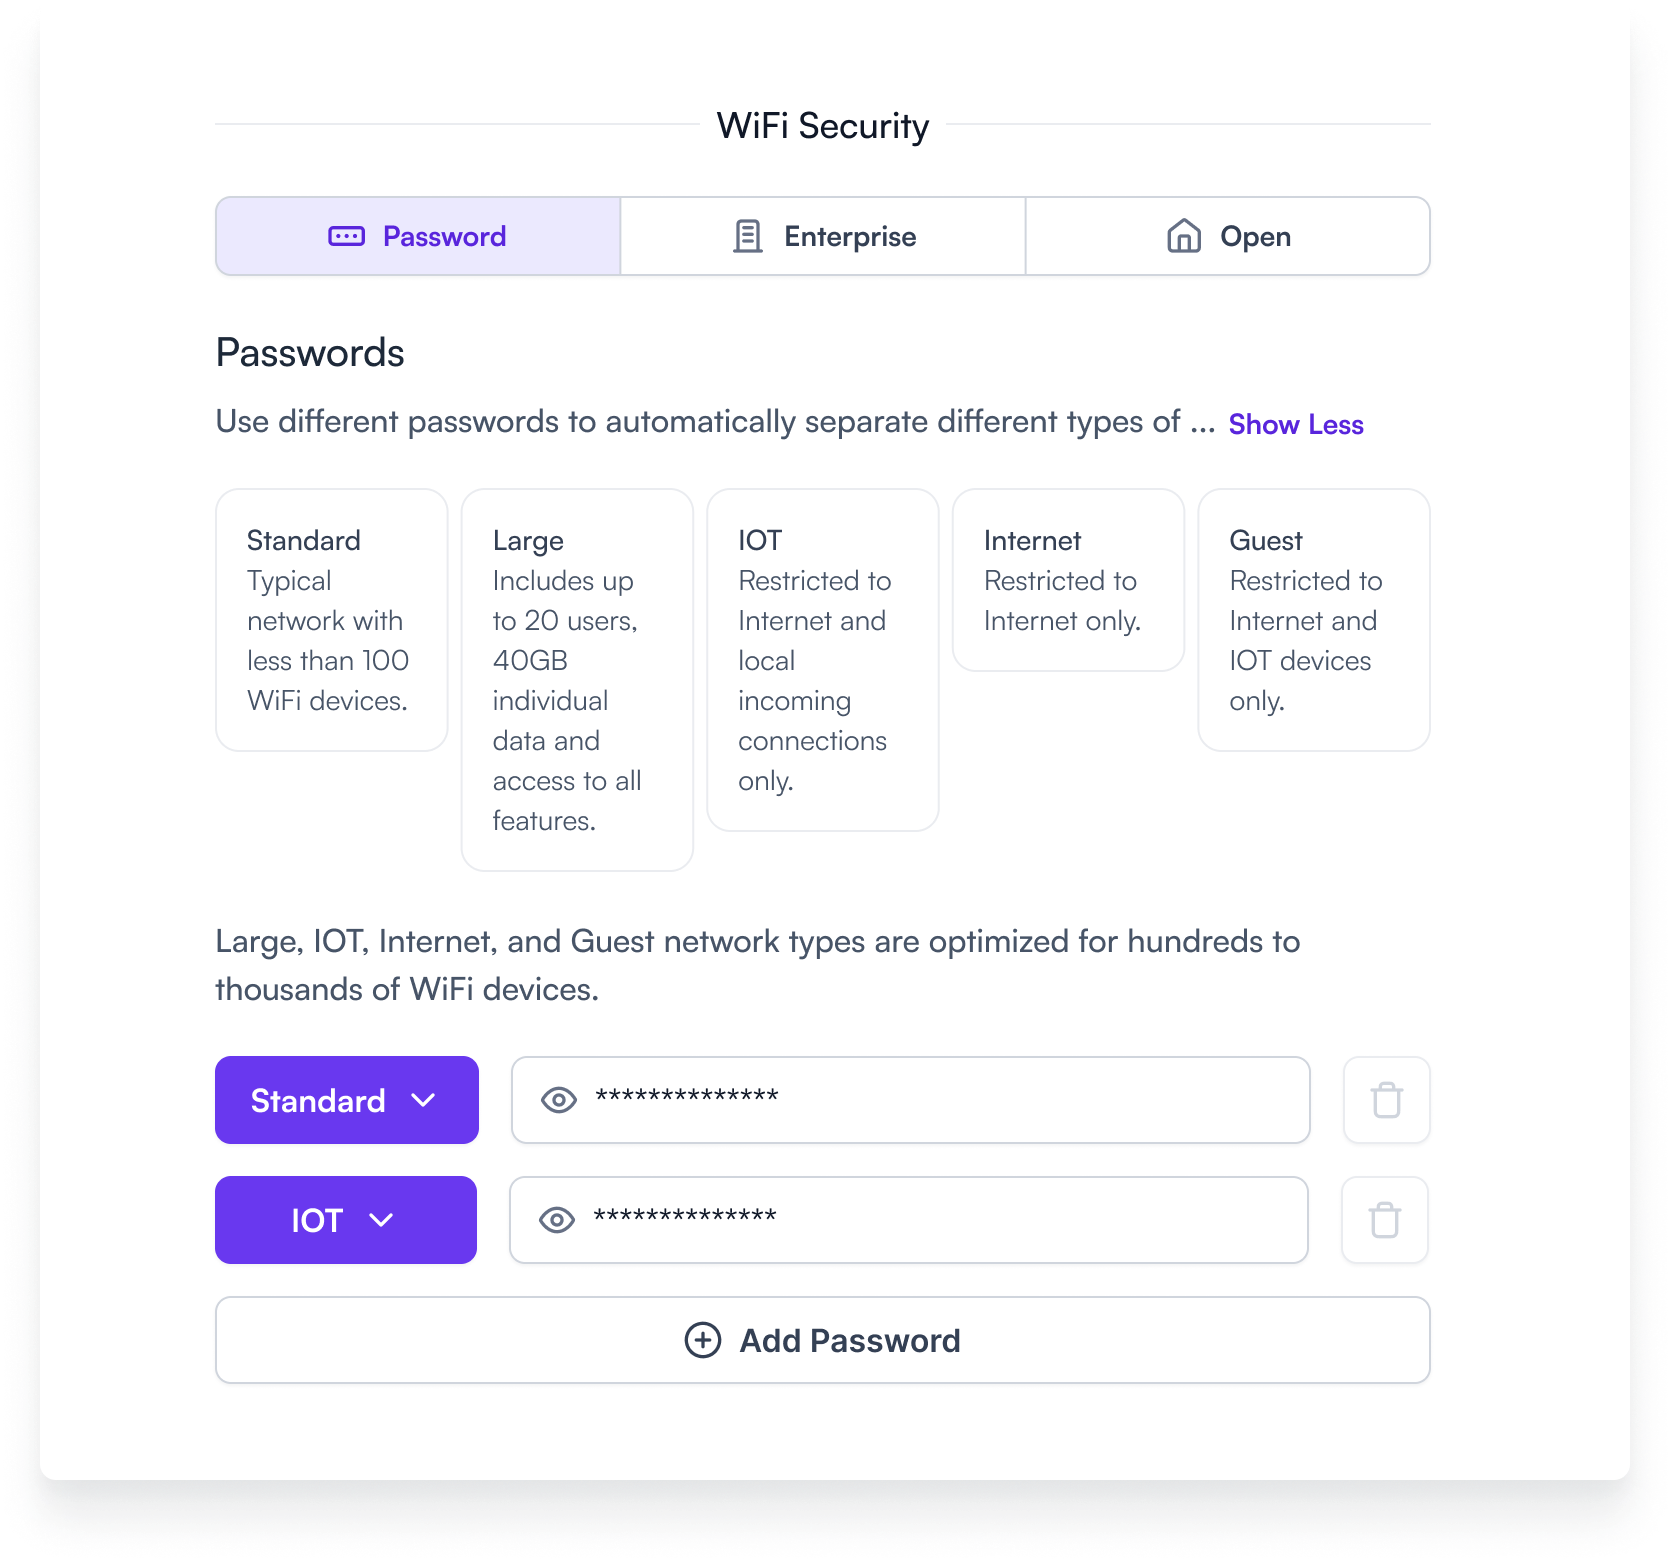The height and width of the screenshot is (1560, 1670).
Task: Expand the chevron on the Standard button
Action: coord(423,1100)
